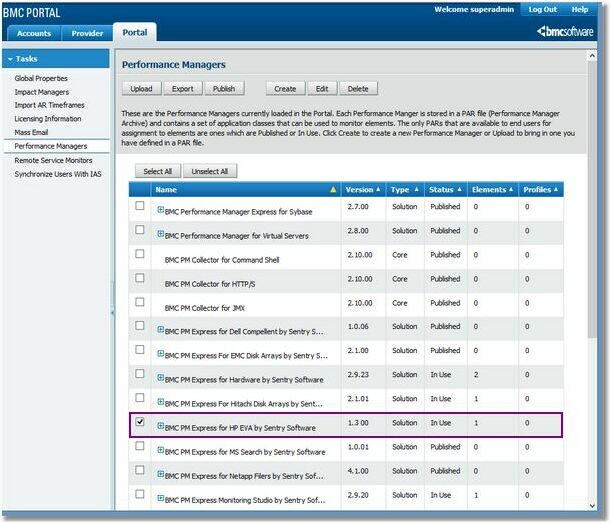Expand BMC PM Express for Netapp Filers
Viewport: 611px width, 524px height.
[x=160, y=474]
